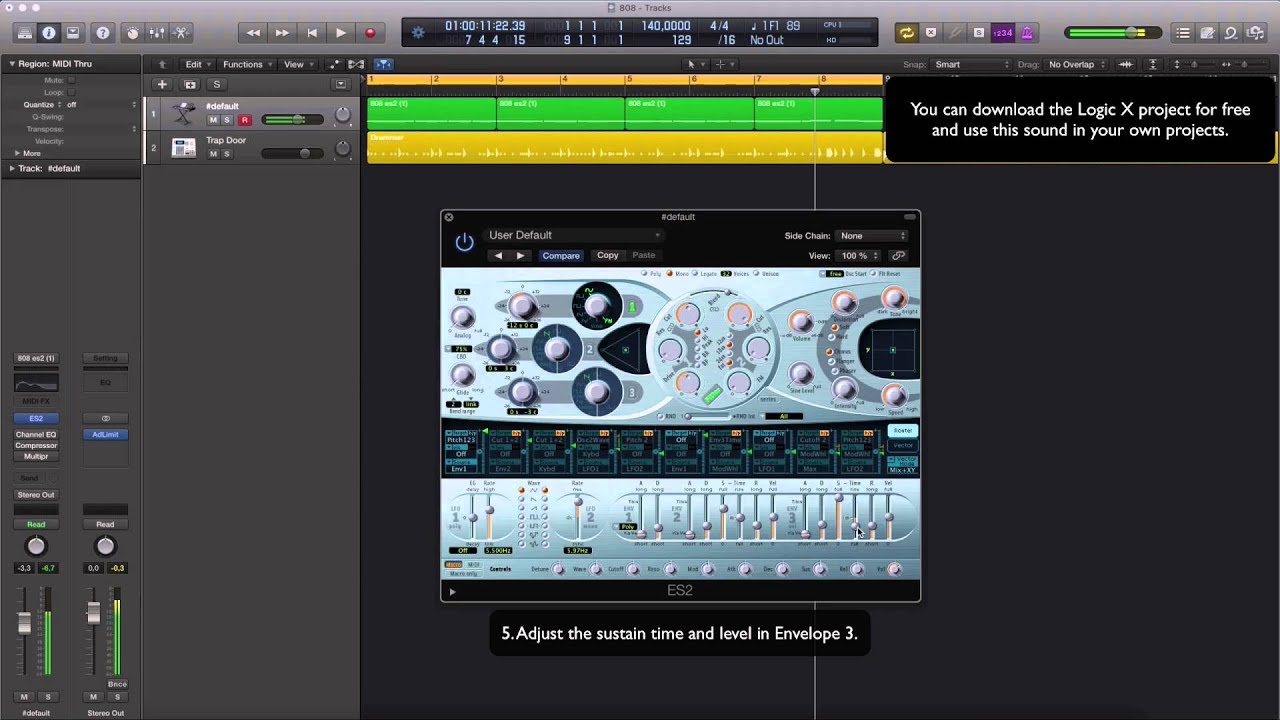The image size is (1280, 720).
Task: Toggle the Flex show/hide icon
Action: click(357, 64)
